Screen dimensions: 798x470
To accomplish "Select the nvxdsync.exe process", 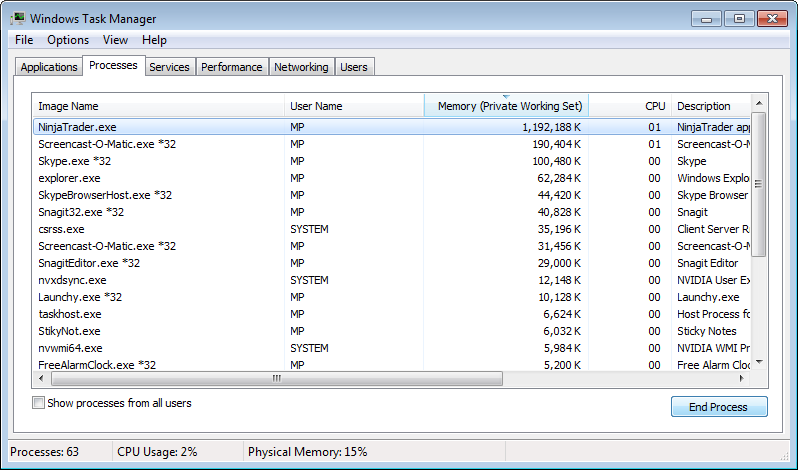I will (x=392, y=280).
